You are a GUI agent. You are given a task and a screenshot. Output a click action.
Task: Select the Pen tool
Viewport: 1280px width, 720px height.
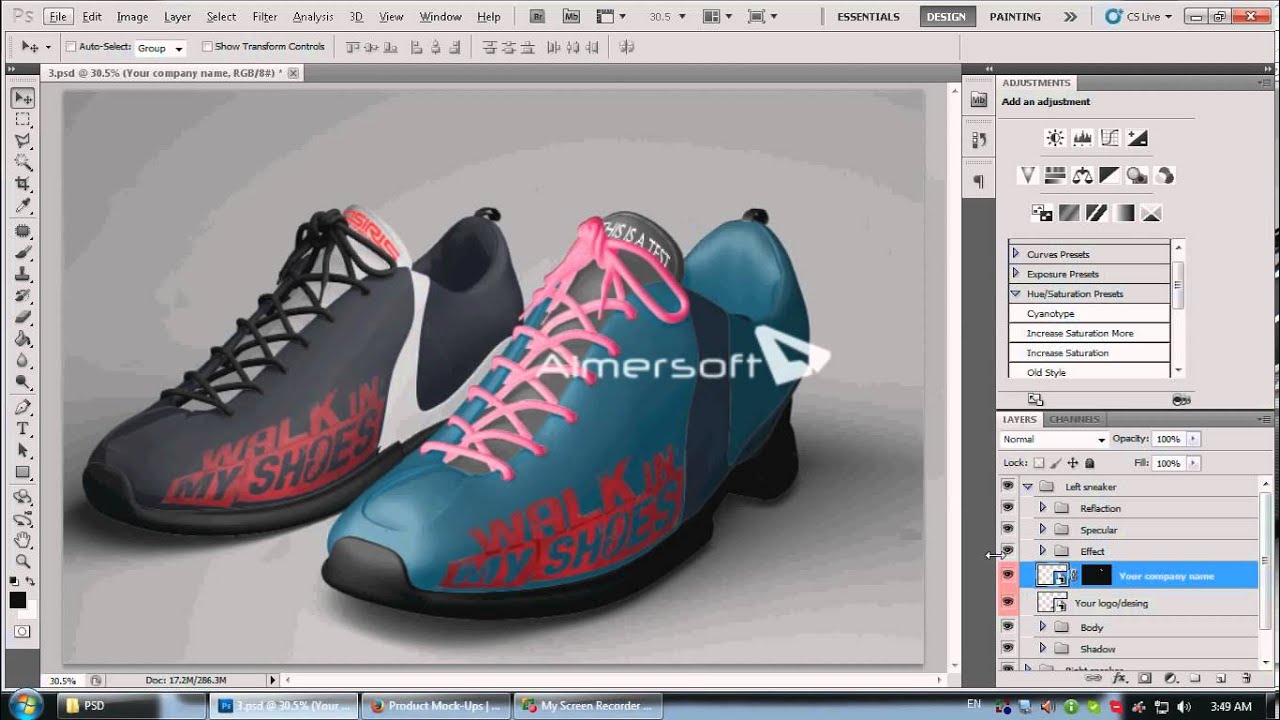[23, 407]
